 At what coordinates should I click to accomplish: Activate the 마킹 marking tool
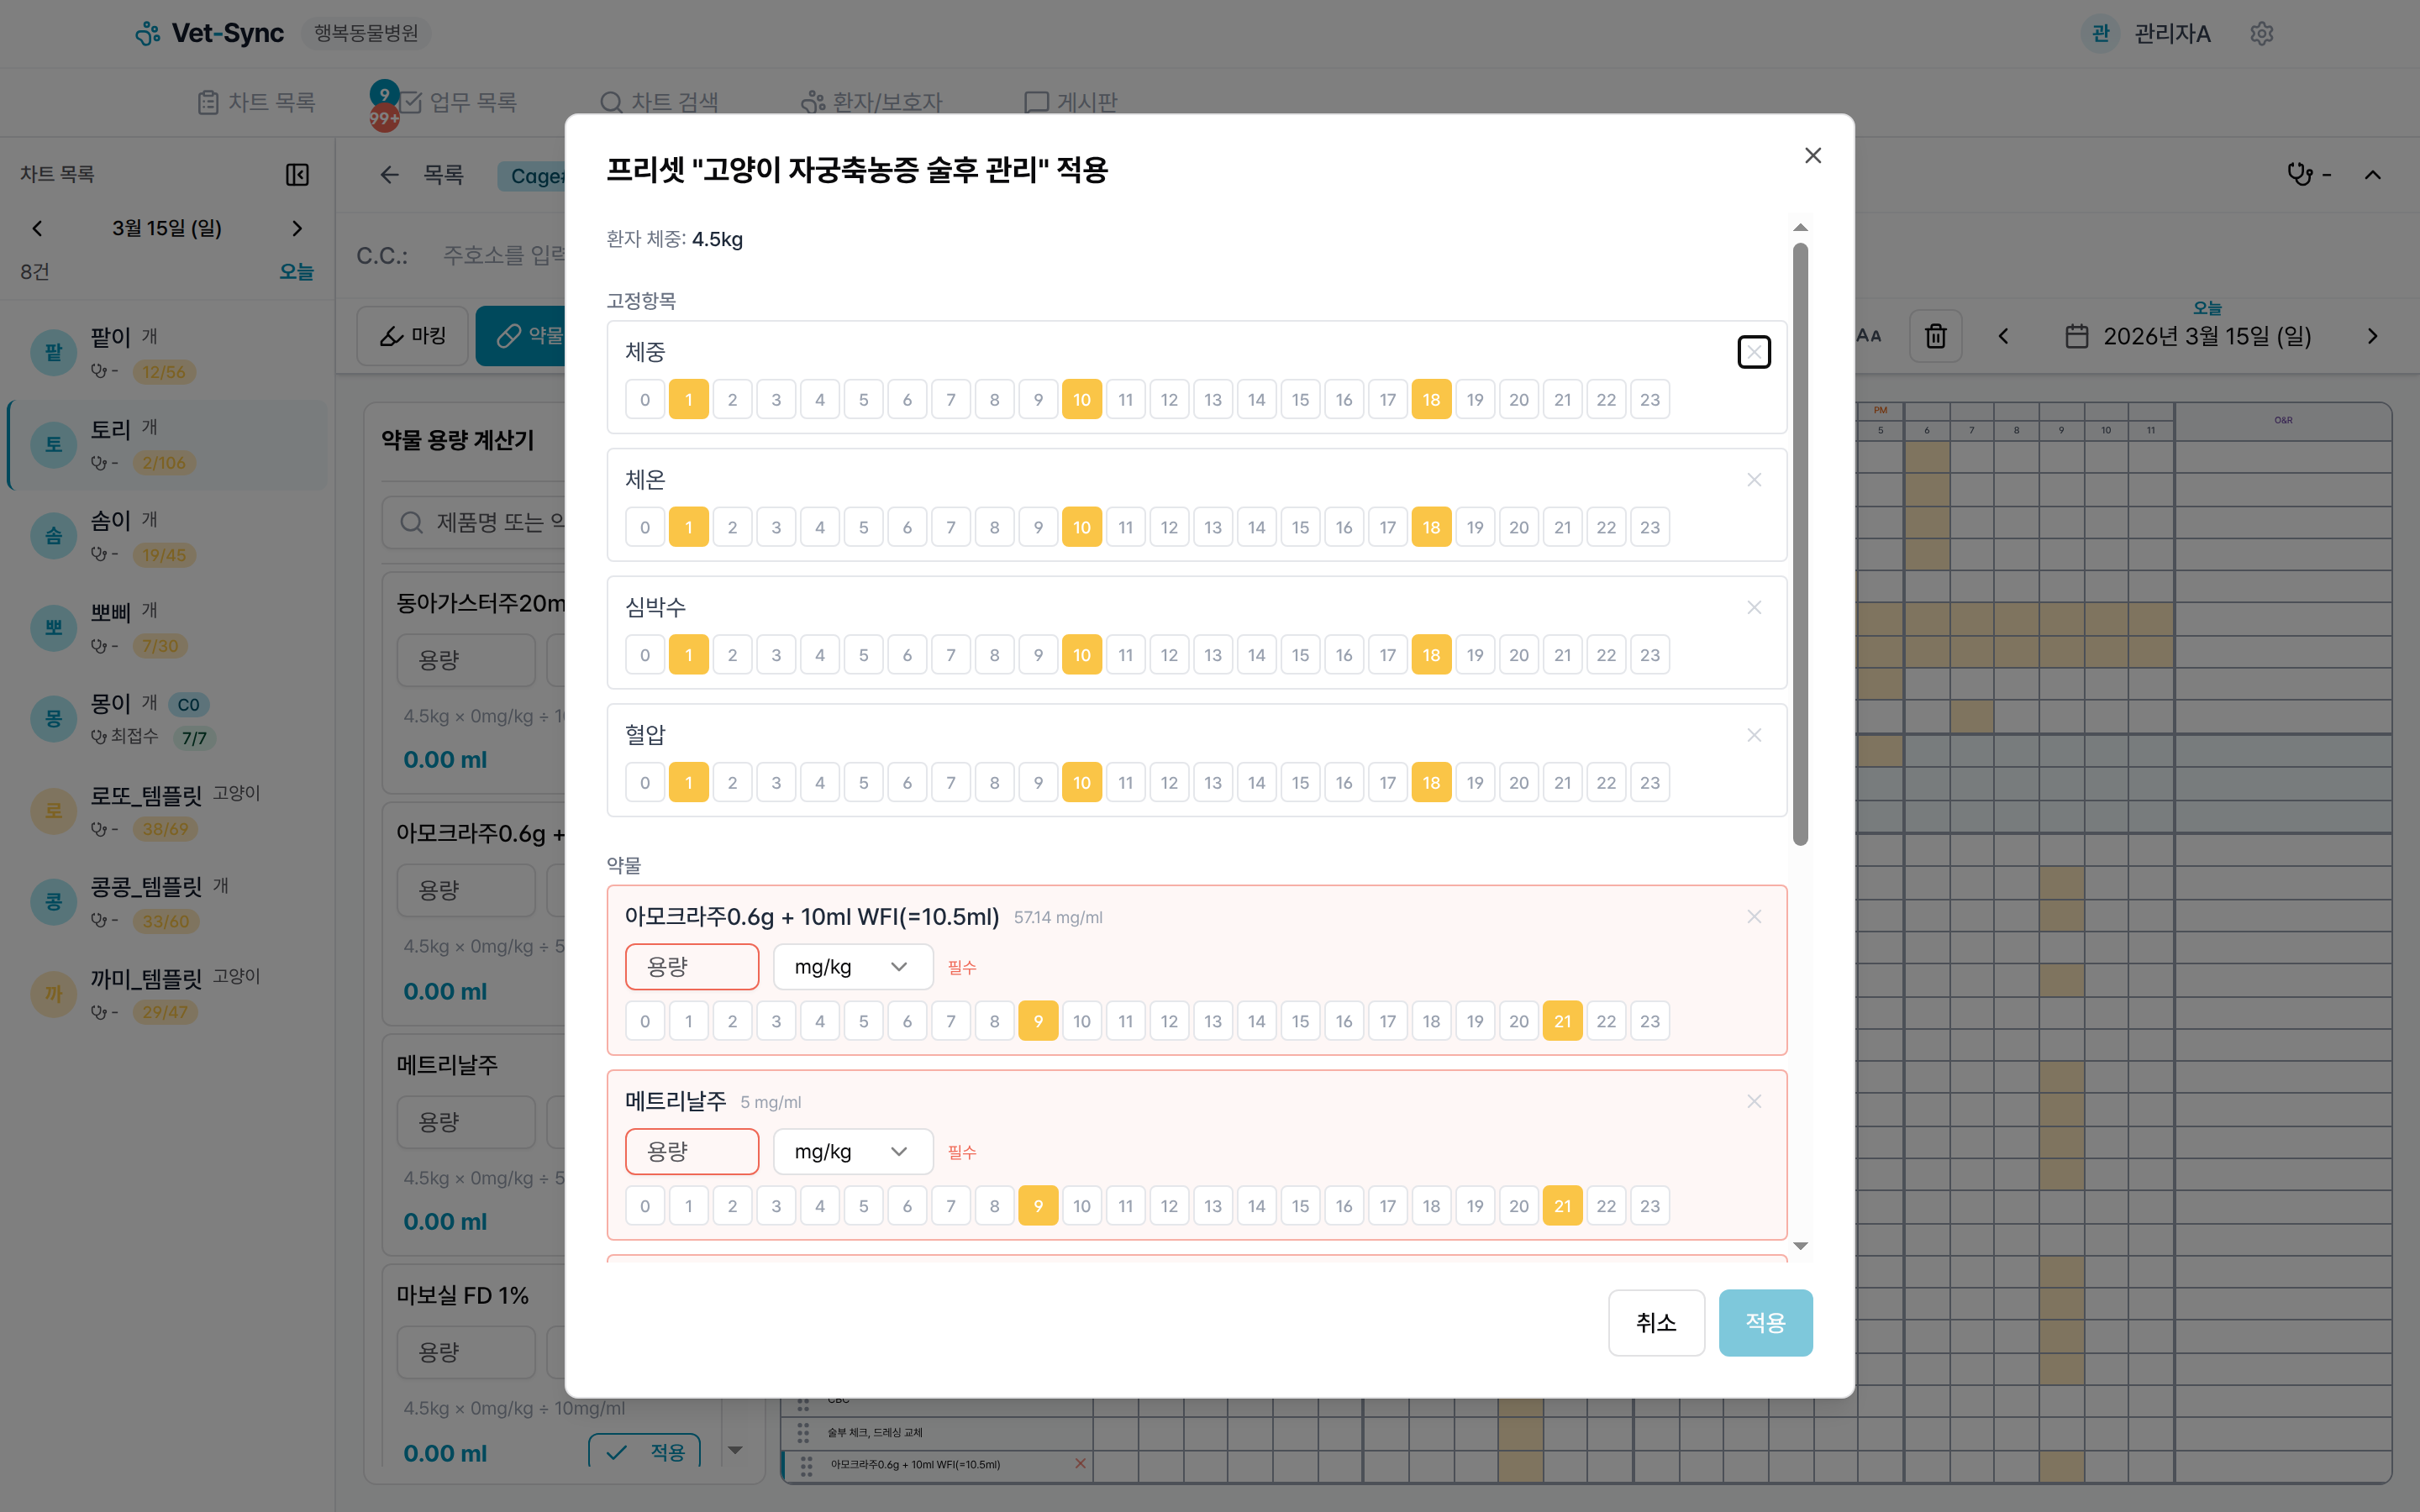pyautogui.click(x=411, y=336)
